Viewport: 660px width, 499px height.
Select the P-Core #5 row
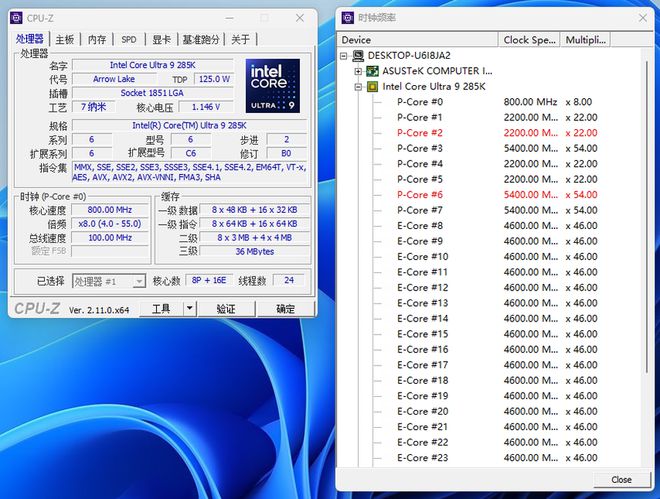pyautogui.click(x=497, y=179)
